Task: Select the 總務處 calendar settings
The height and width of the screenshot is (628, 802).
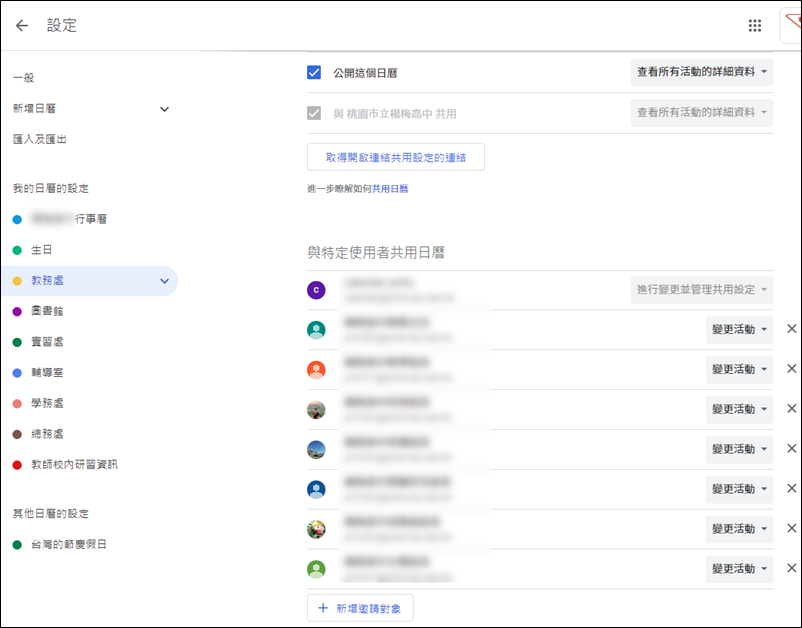Action: point(47,434)
